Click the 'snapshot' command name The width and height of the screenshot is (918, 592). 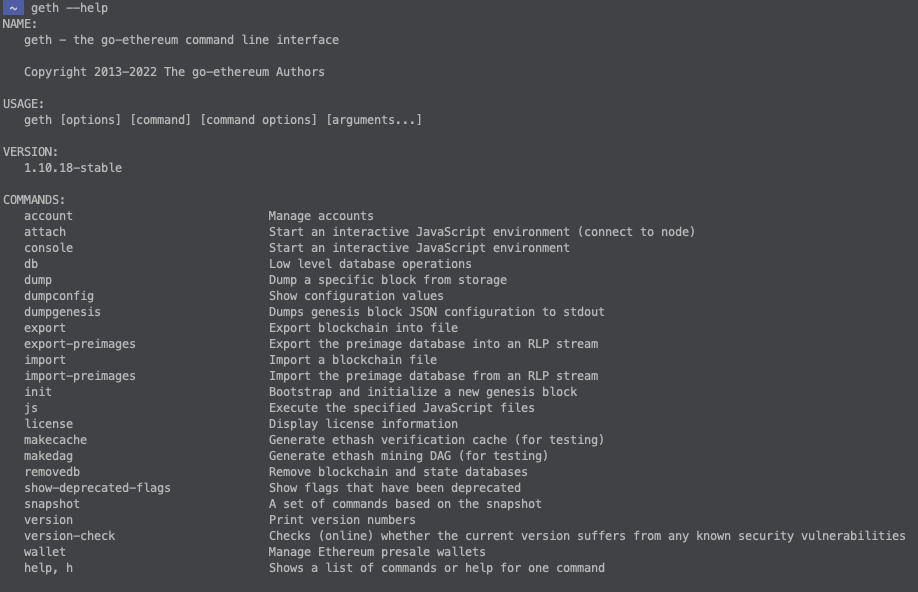[52, 504]
